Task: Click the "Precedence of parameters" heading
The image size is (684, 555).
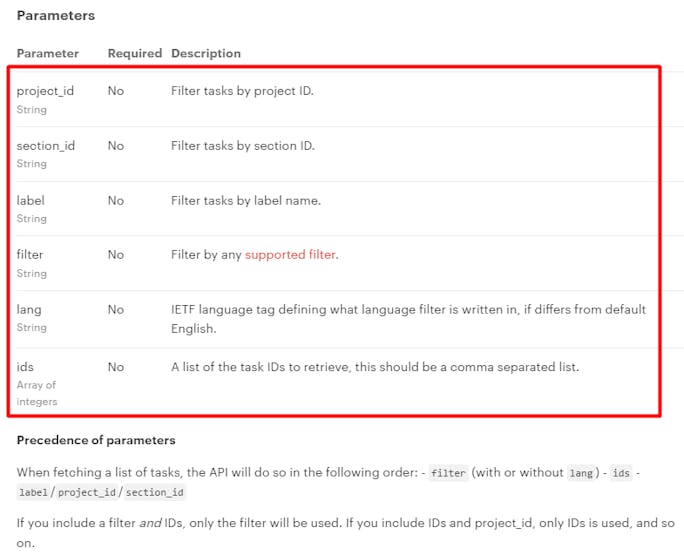Action: [96, 440]
